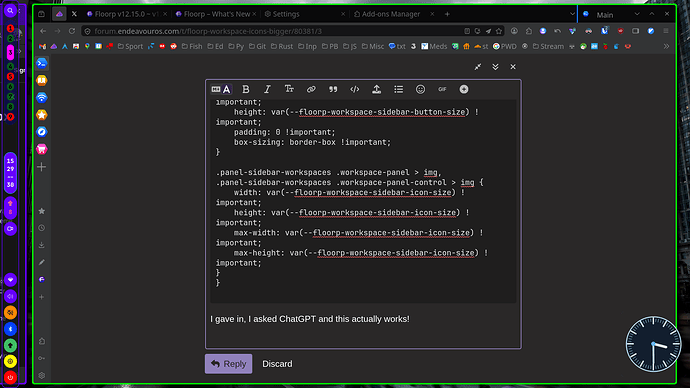690x388 pixels.
Task: Toggle bold formatting in the composer
Action: click(246, 89)
